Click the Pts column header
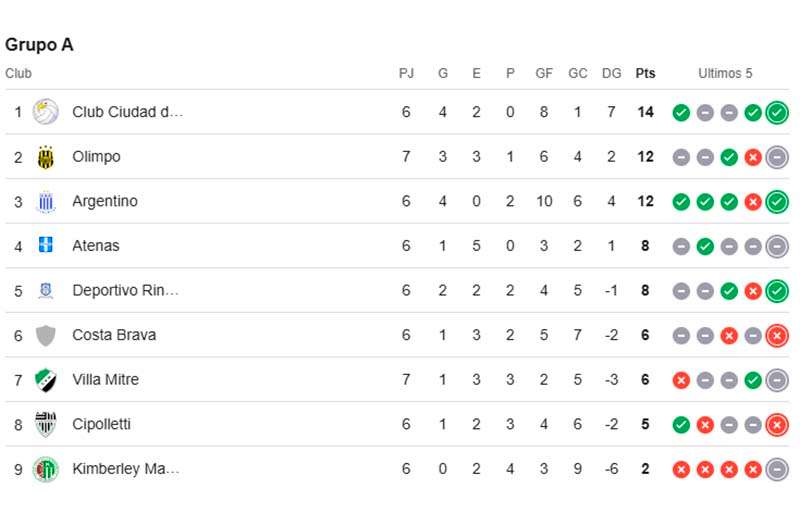 645,73
